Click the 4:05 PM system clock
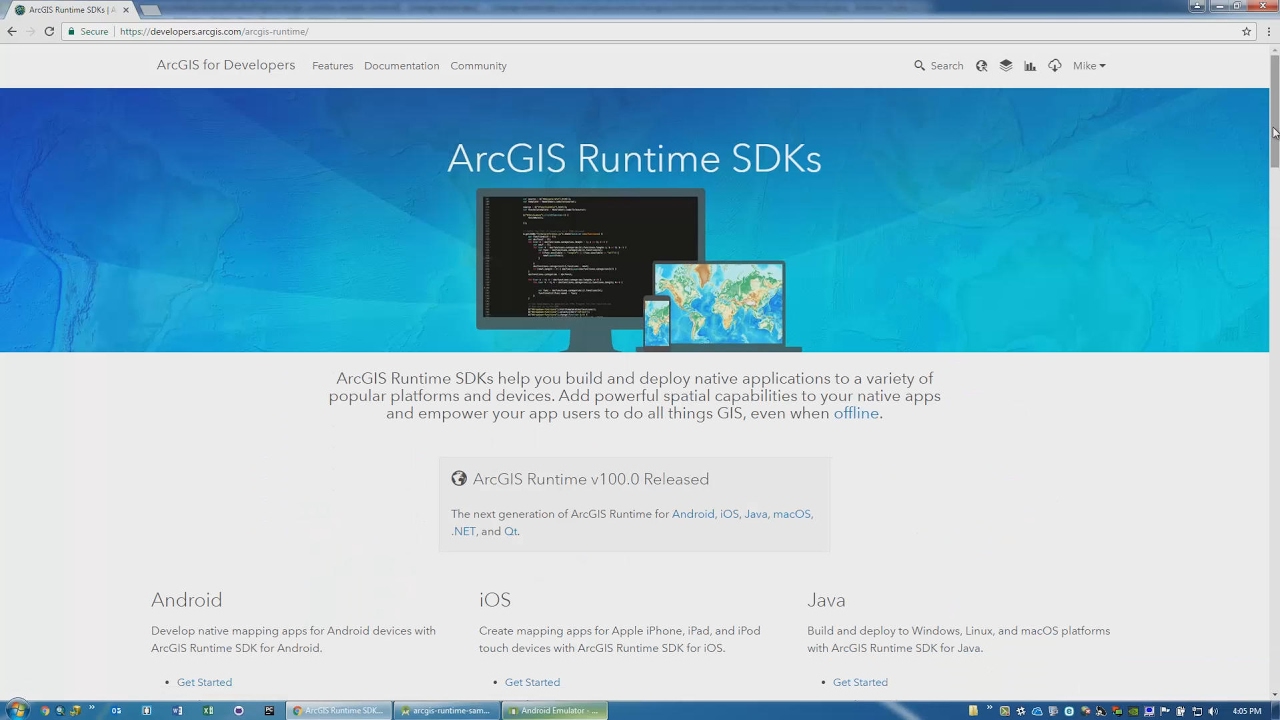 pyautogui.click(x=1247, y=711)
